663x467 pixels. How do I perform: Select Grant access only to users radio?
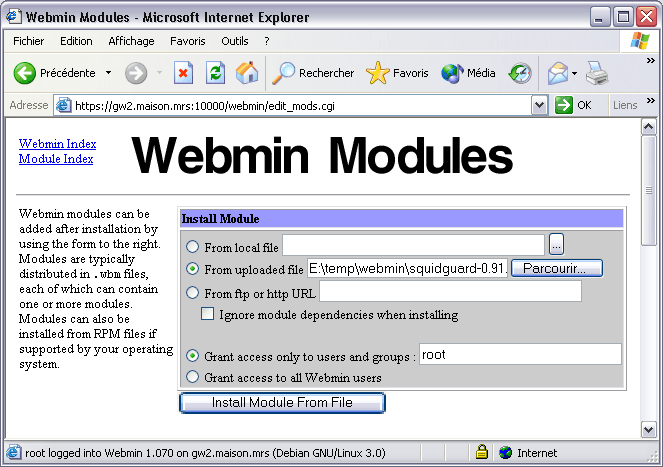point(192,356)
